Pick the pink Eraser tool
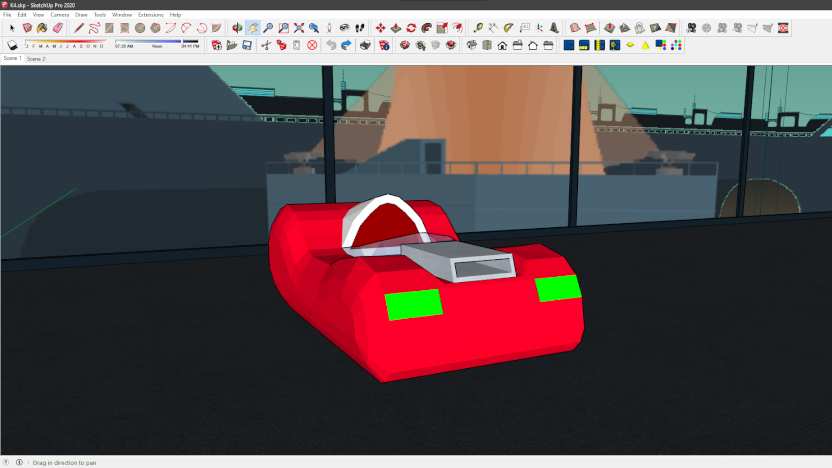Image resolution: width=832 pixels, height=468 pixels. pyautogui.click(x=57, y=28)
